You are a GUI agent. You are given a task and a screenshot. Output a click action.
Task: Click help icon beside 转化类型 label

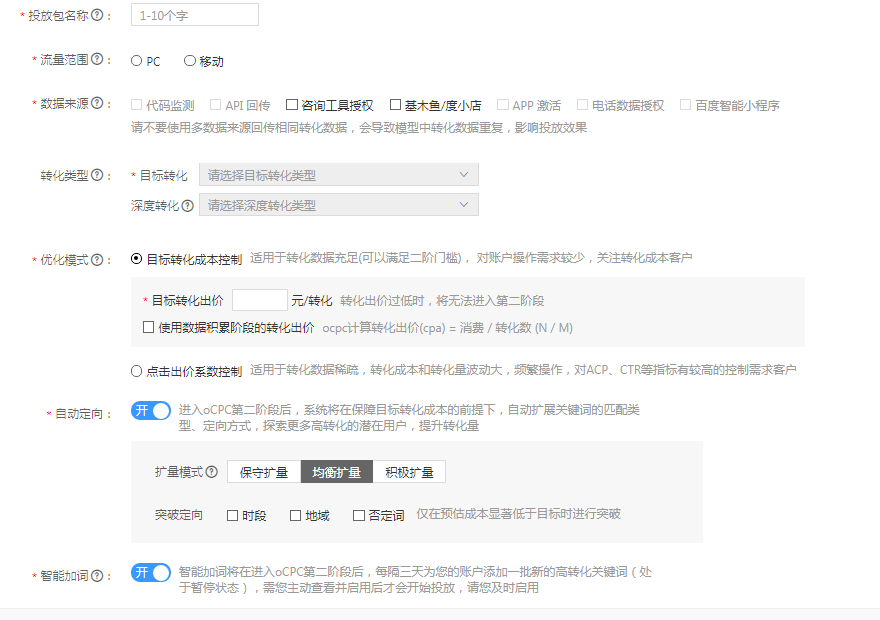coord(97,175)
